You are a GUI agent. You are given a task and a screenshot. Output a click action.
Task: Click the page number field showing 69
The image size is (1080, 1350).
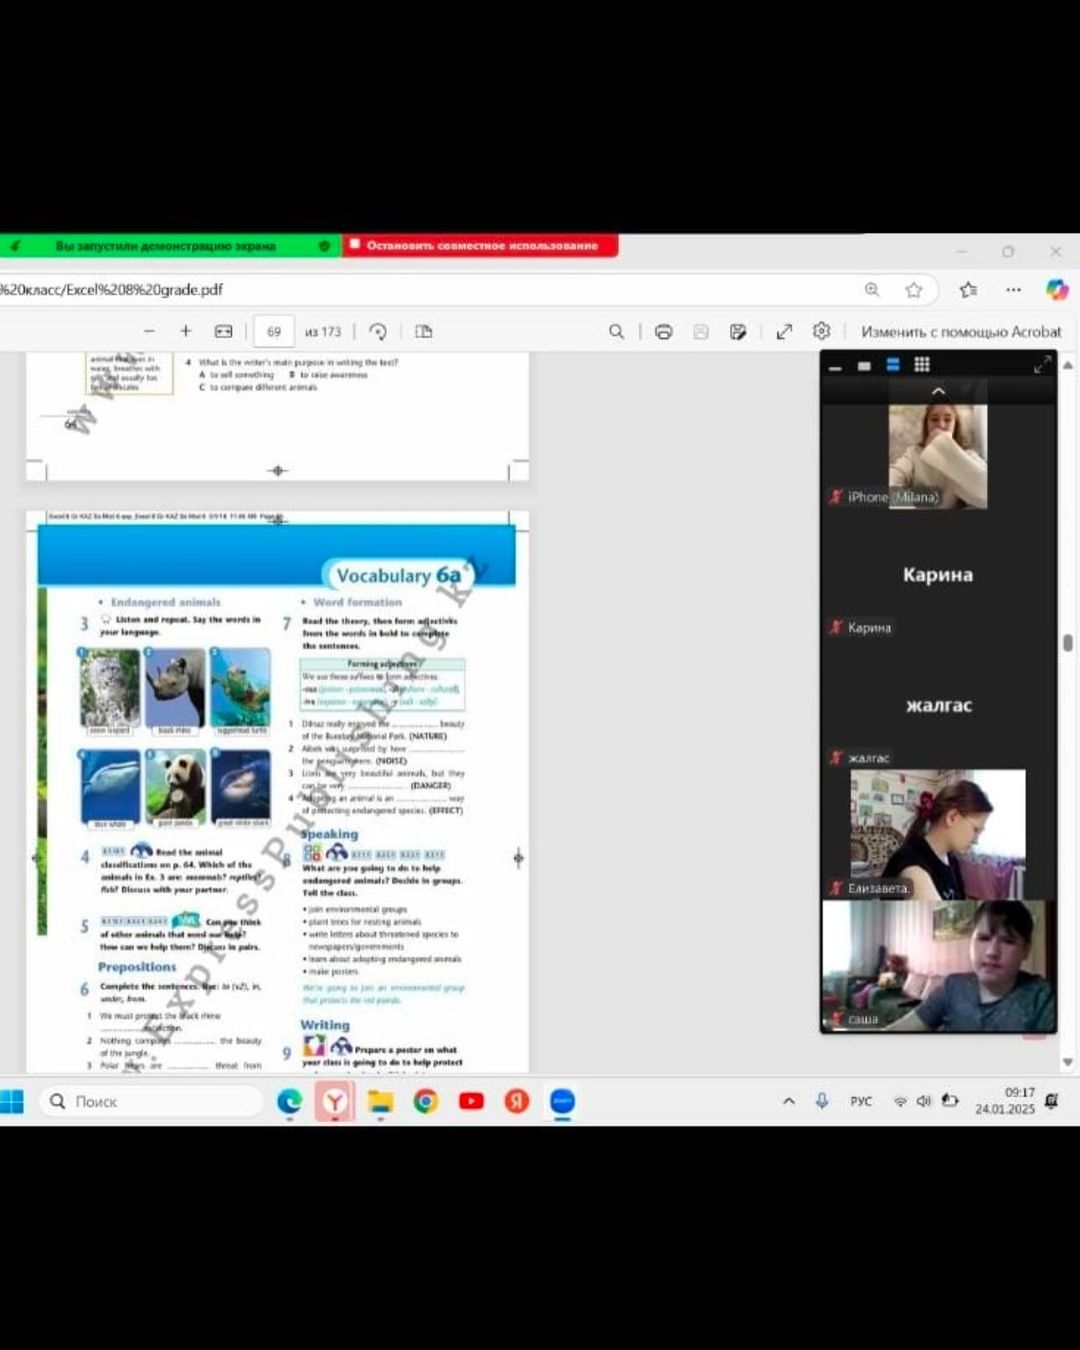pyautogui.click(x=274, y=332)
